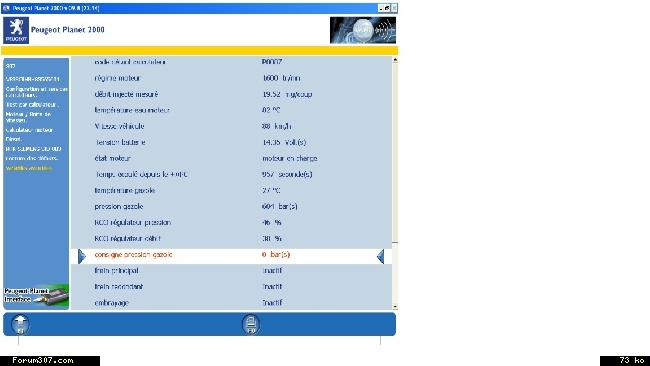Image resolution: width=650 pixels, height=366 pixels.
Task: Click the scrollbar down arrow
Action: click(x=395, y=307)
